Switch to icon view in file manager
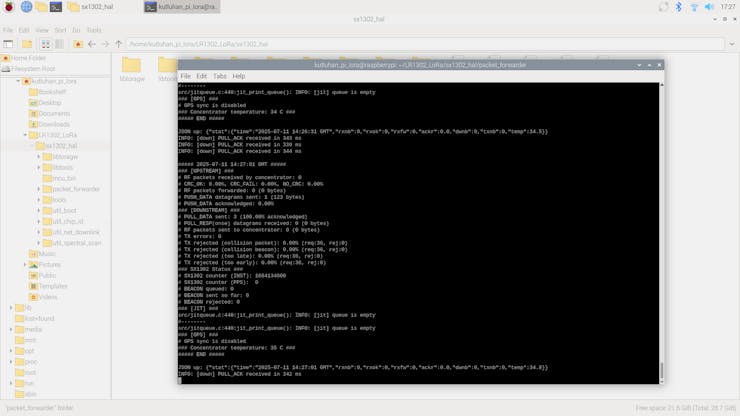 [46, 44]
